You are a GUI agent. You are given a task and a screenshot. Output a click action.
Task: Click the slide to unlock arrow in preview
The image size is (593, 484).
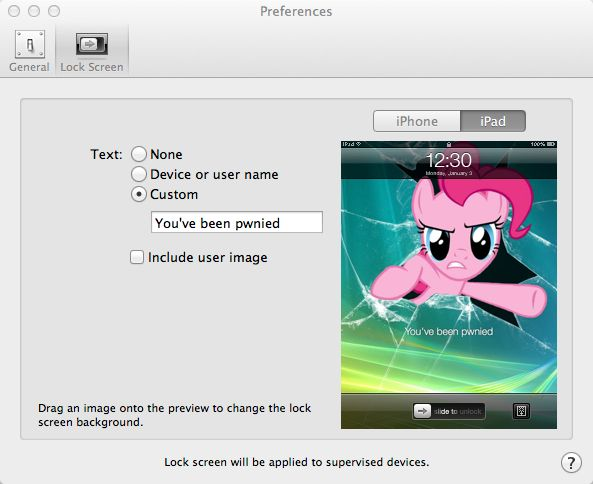tap(422, 411)
